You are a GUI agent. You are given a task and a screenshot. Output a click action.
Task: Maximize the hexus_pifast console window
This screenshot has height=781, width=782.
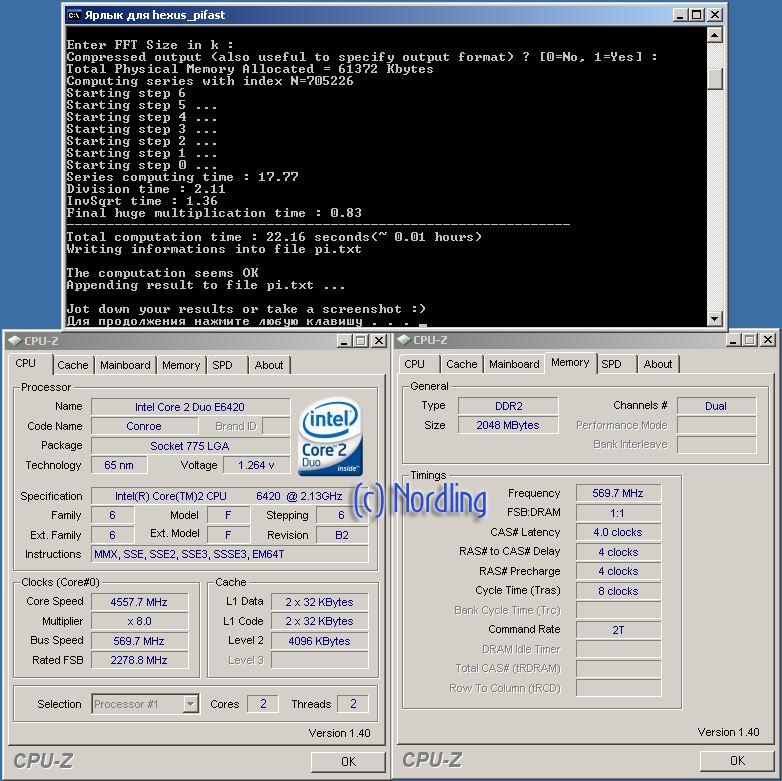pyautogui.click(x=696, y=15)
